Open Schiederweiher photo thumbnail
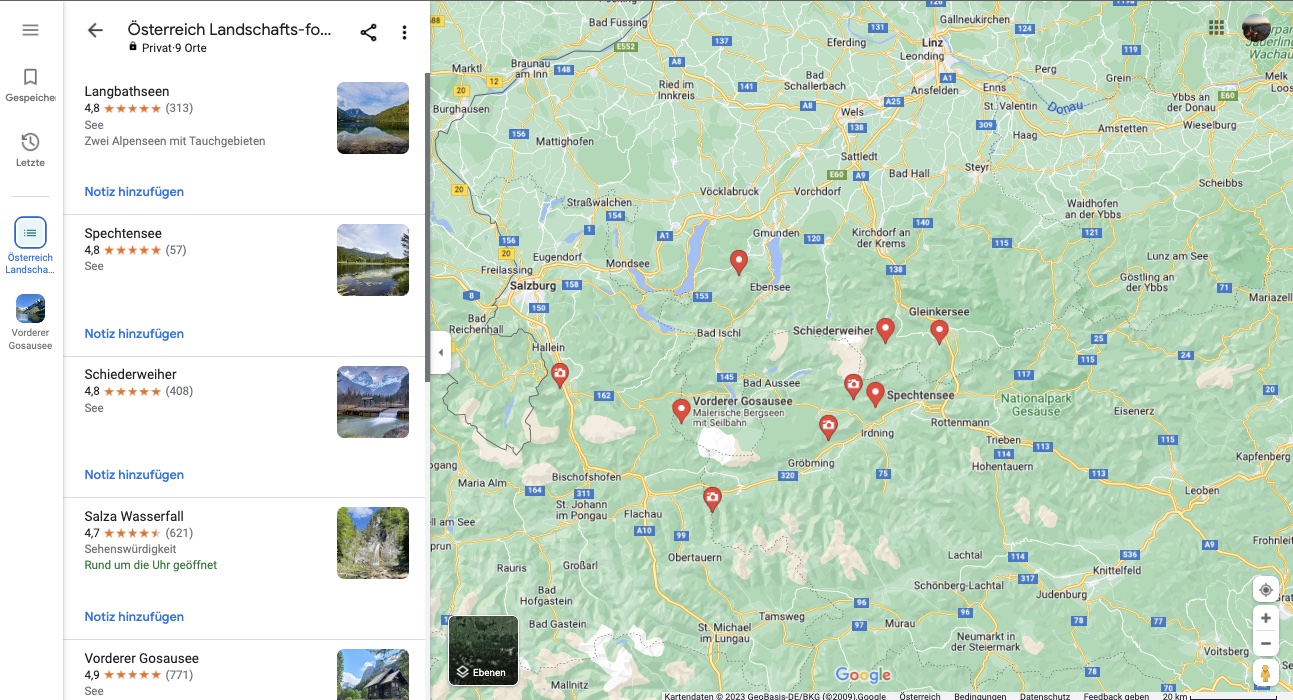 (373, 401)
